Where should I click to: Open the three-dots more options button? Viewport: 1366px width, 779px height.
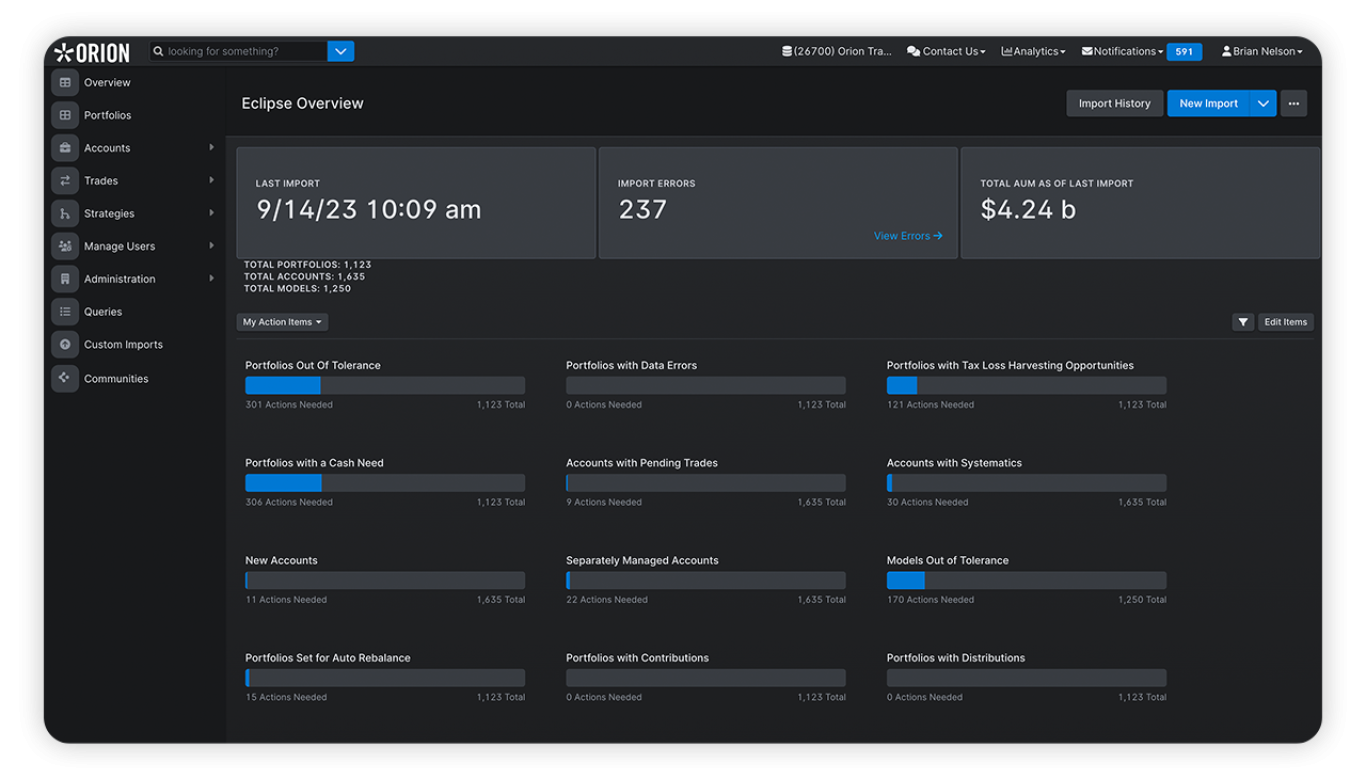pos(1294,103)
